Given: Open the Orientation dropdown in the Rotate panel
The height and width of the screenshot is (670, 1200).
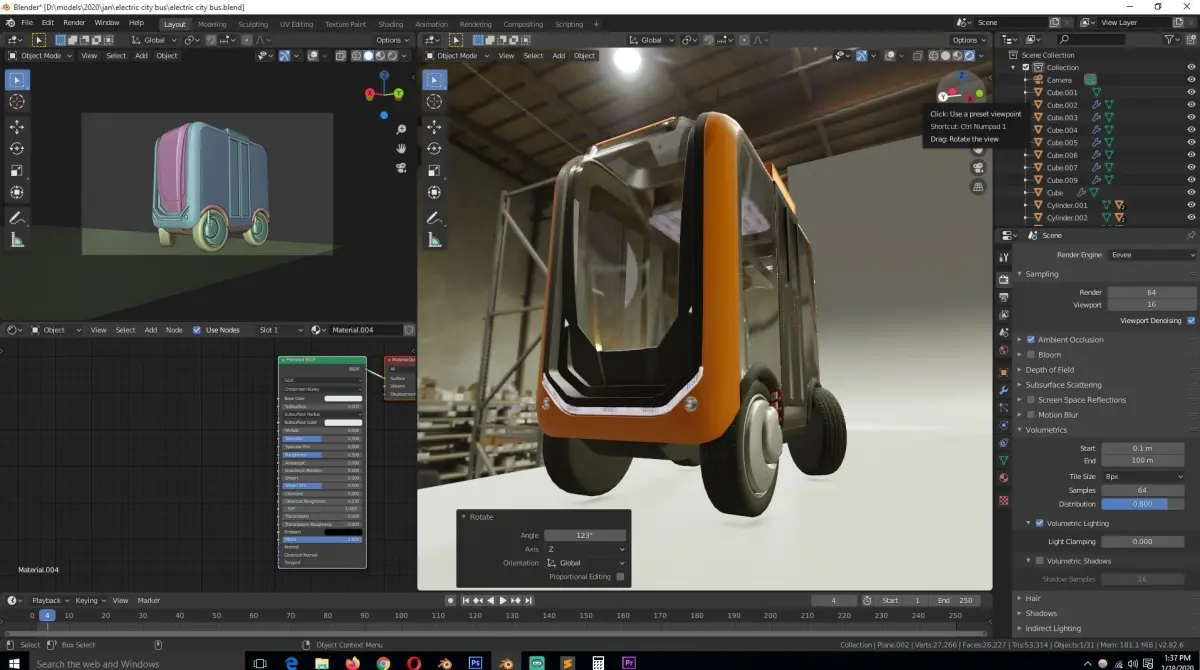Looking at the screenshot, I should click(585, 563).
